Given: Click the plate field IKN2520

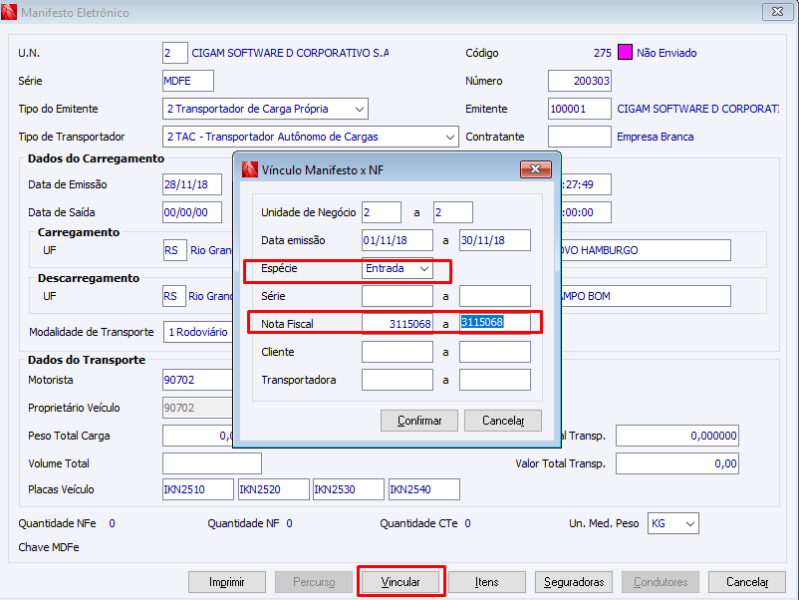Looking at the screenshot, I should 274,489.
